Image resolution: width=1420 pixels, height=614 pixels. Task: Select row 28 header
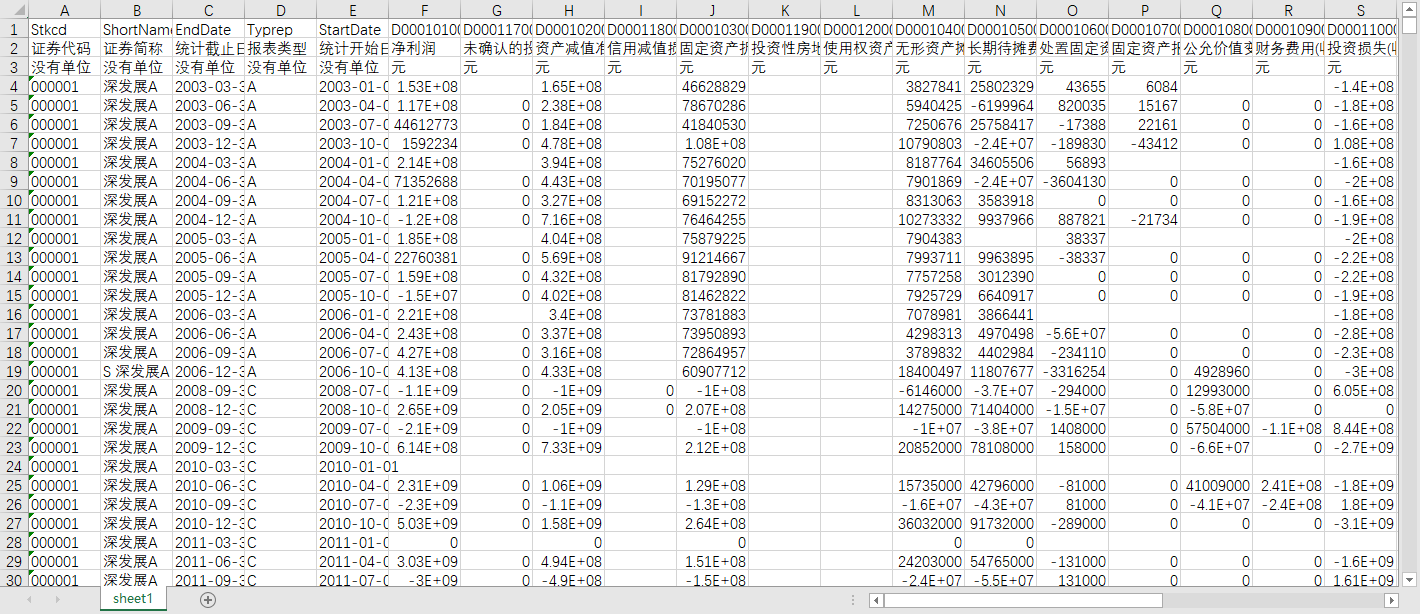[13, 542]
